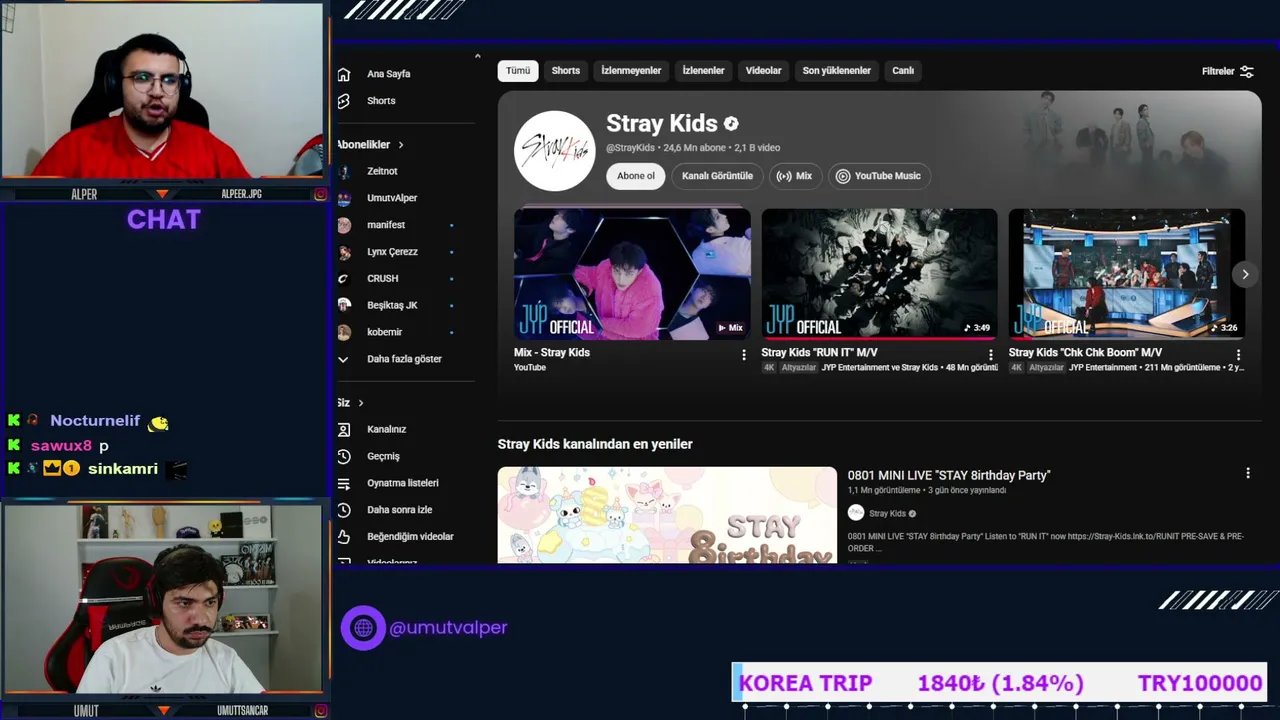The height and width of the screenshot is (720, 1280).
Task: Open the Lynx Çerezz subscription channel
Action: click(x=392, y=252)
